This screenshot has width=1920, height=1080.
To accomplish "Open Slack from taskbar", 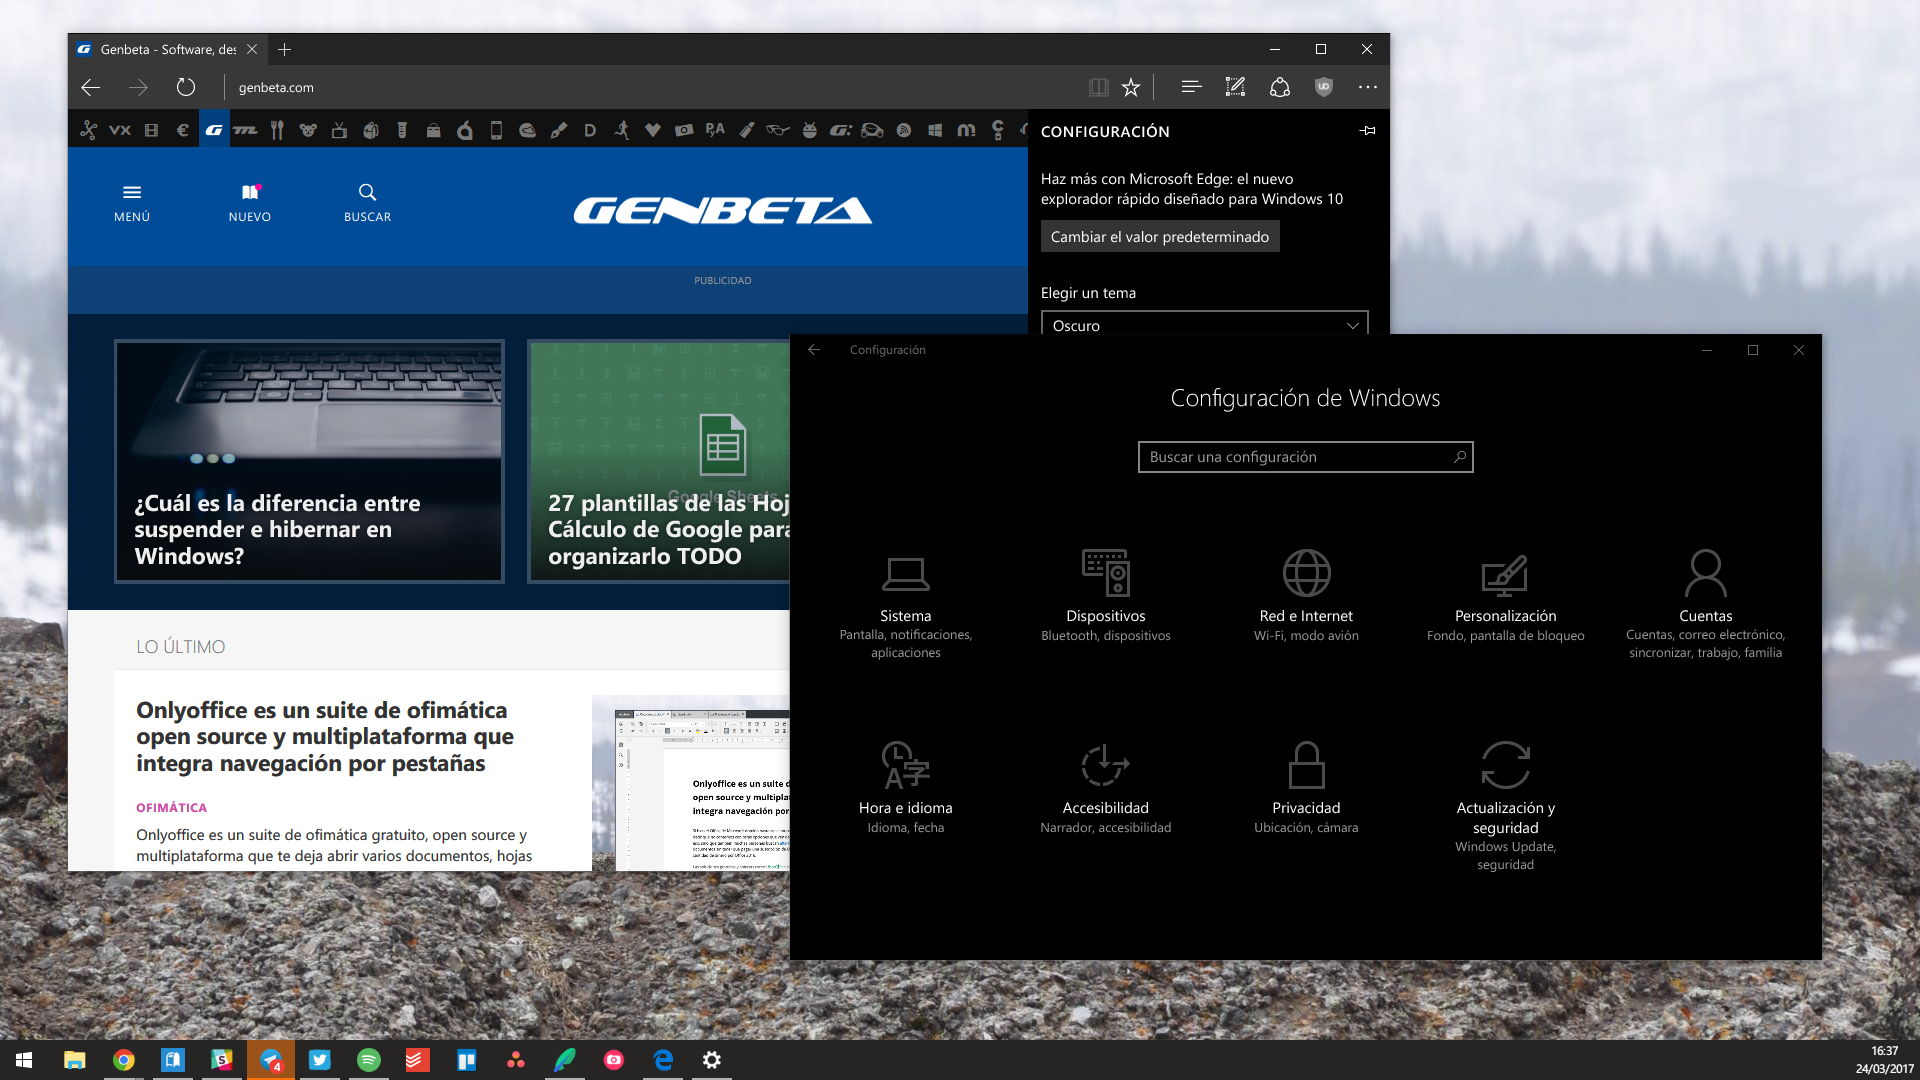I will (222, 1060).
